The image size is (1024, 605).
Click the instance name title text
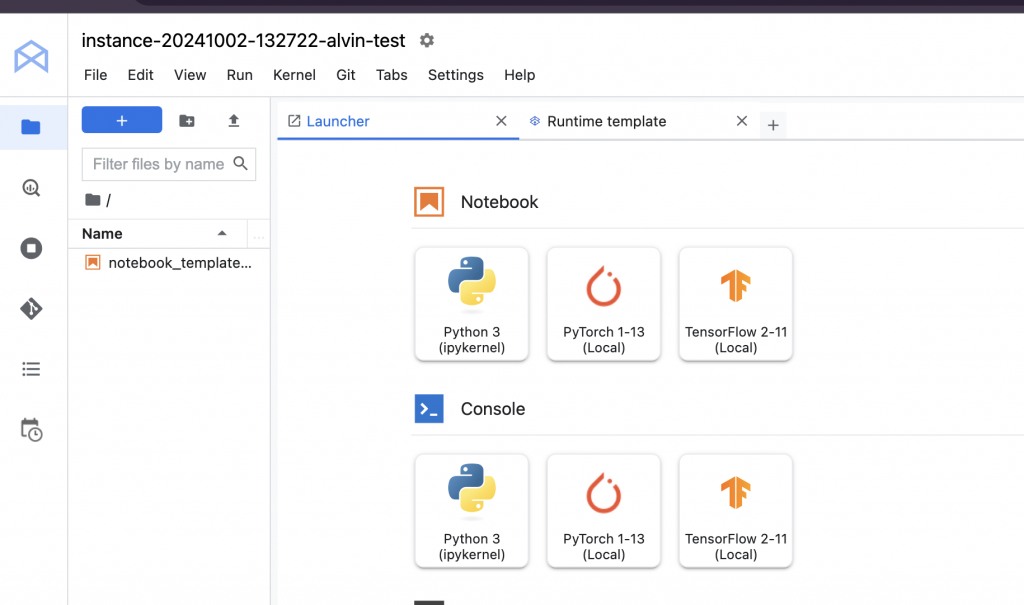tap(243, 41)
